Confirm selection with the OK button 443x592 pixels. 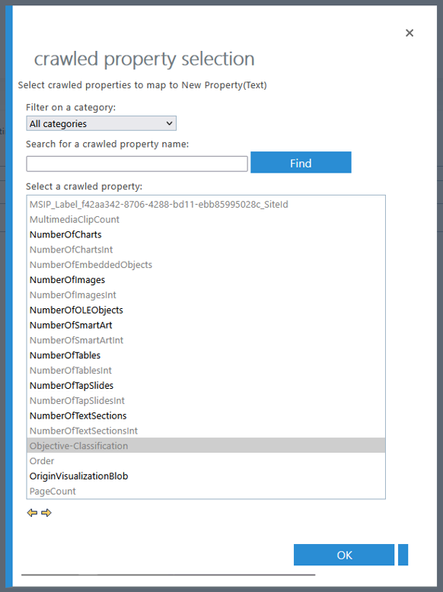[x=344, y=555]
